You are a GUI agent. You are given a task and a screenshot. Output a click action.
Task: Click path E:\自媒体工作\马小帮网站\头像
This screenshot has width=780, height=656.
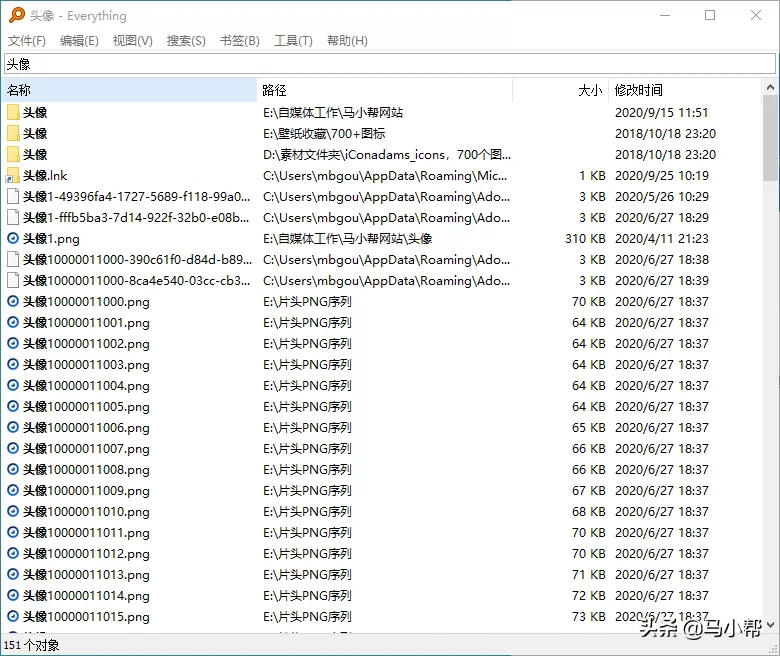(347, 239)
